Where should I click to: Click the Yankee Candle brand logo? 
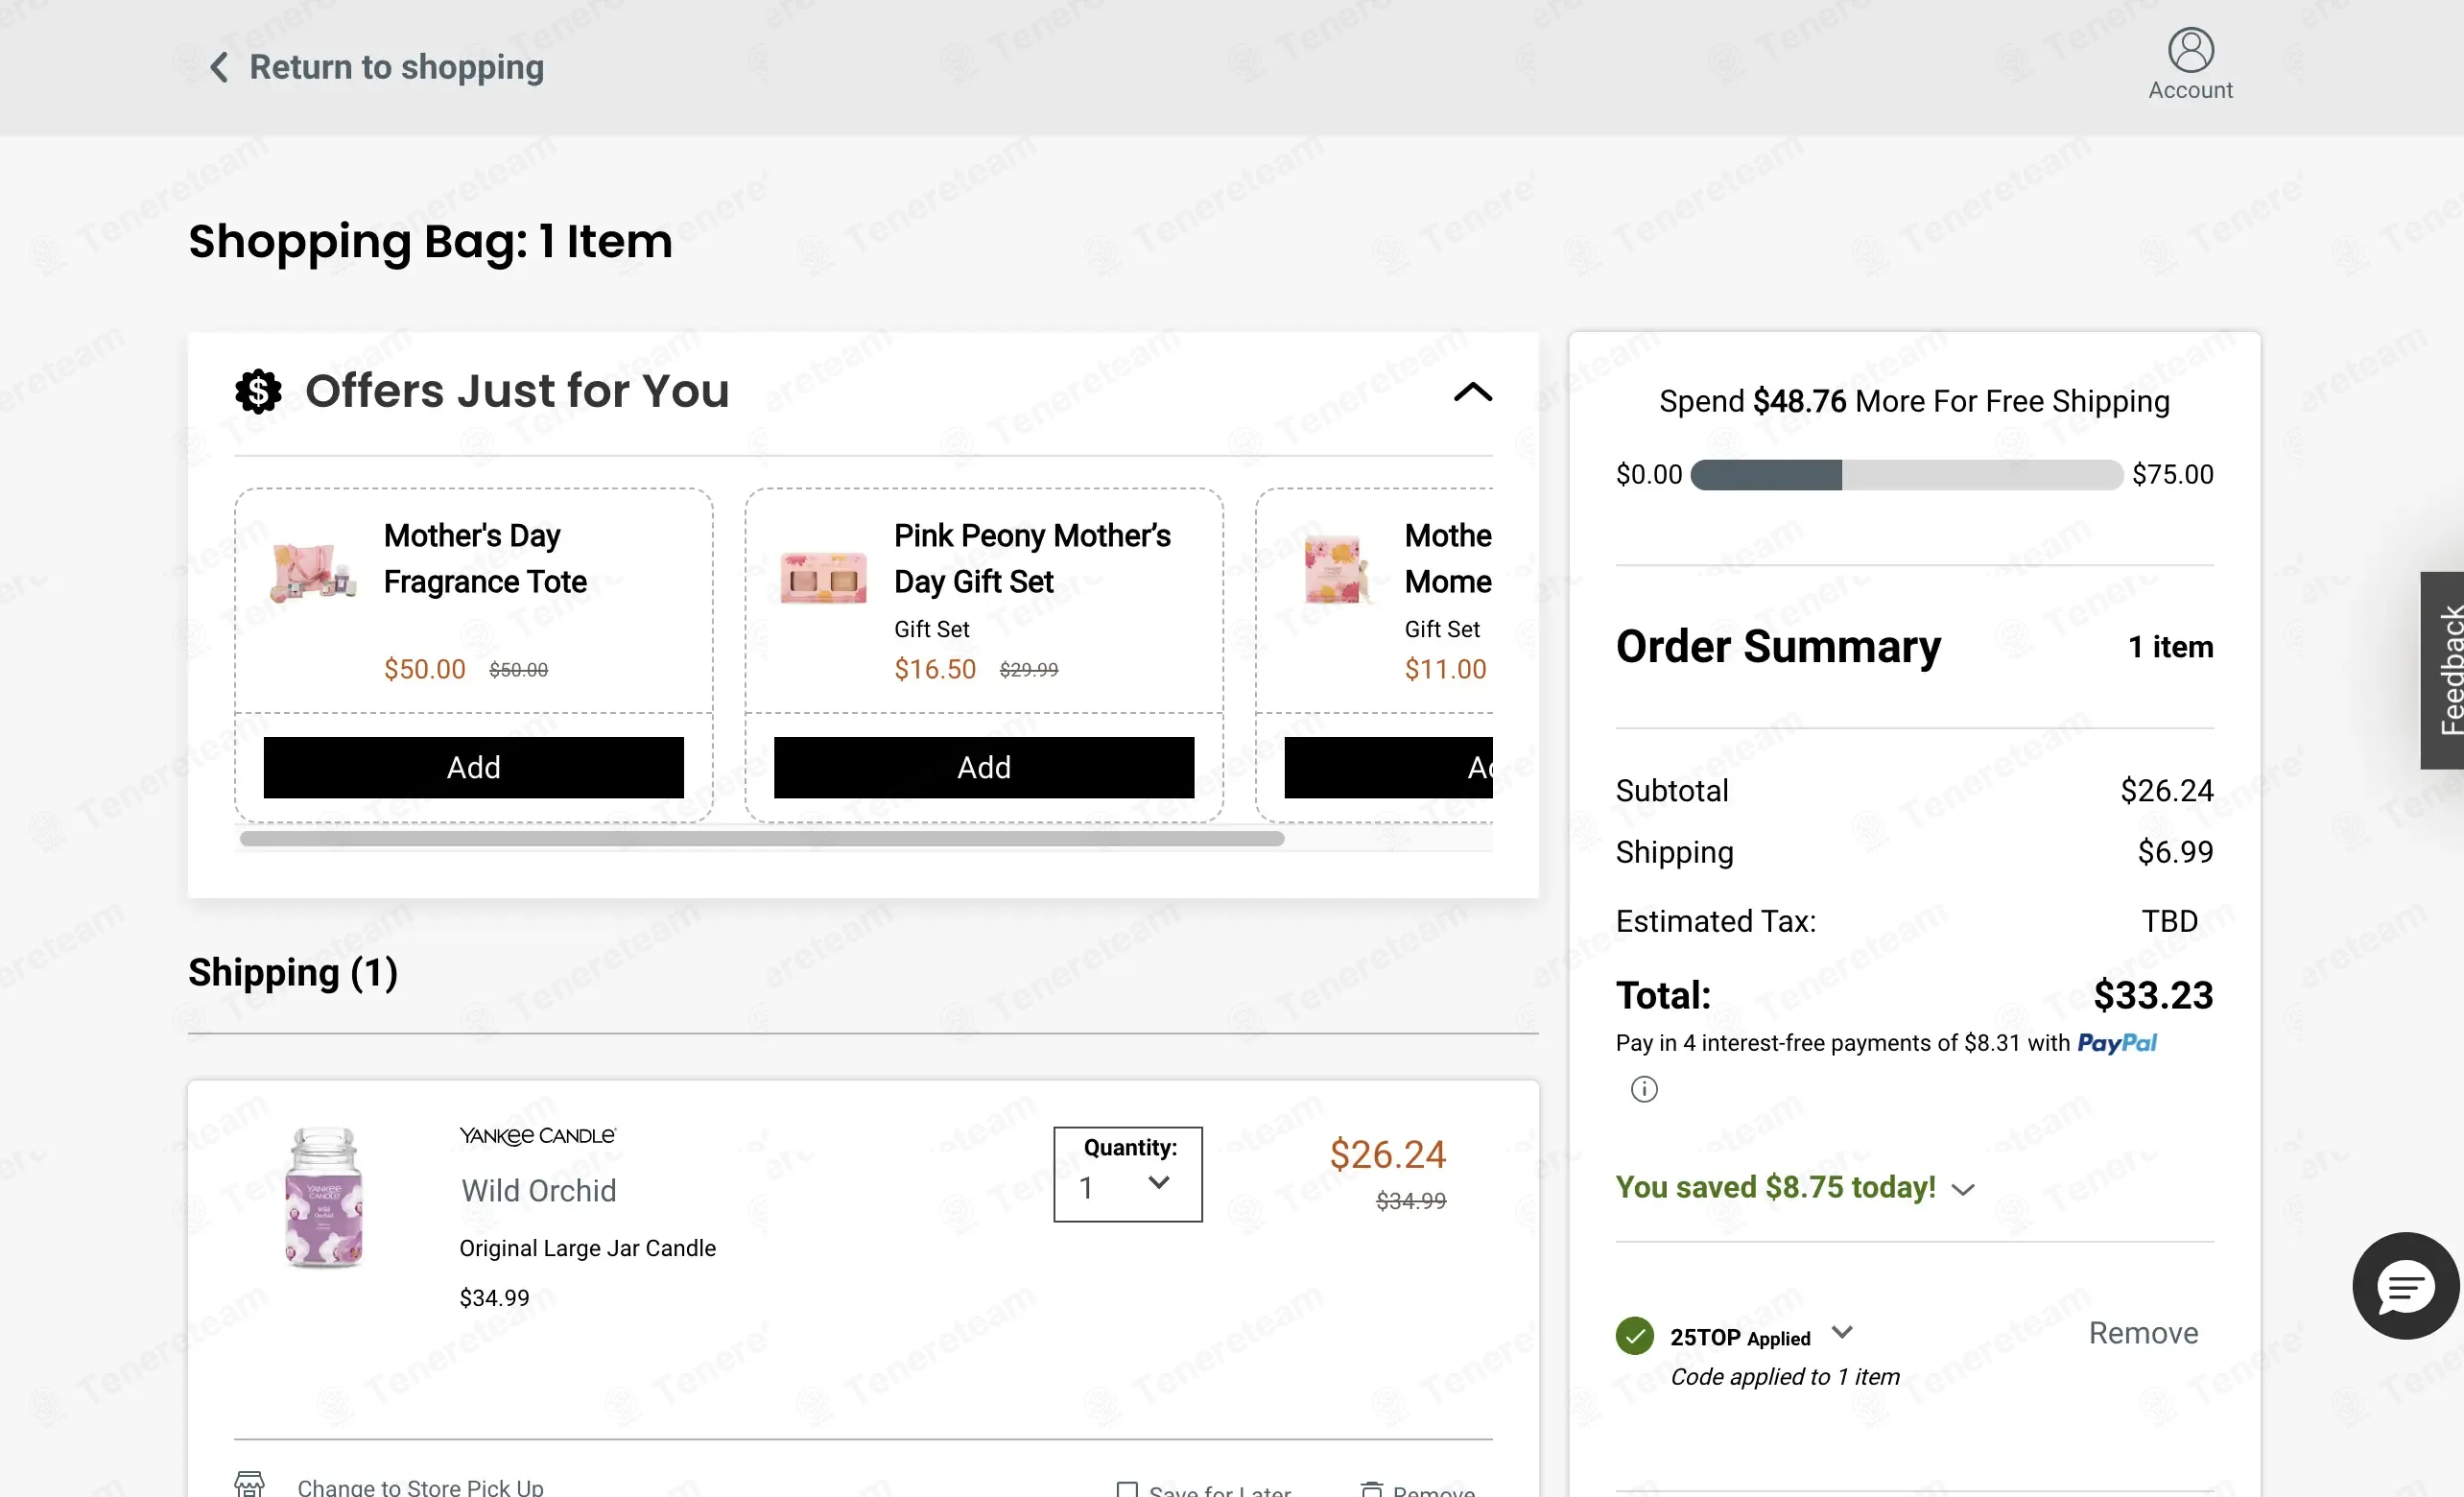click(537, 1136)
